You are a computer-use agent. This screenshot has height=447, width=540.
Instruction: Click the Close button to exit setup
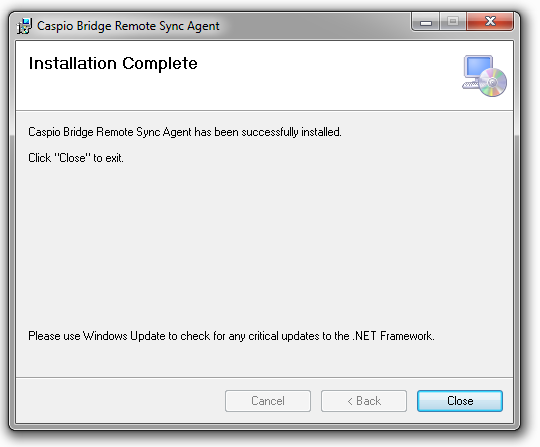(x=460, y=401)
